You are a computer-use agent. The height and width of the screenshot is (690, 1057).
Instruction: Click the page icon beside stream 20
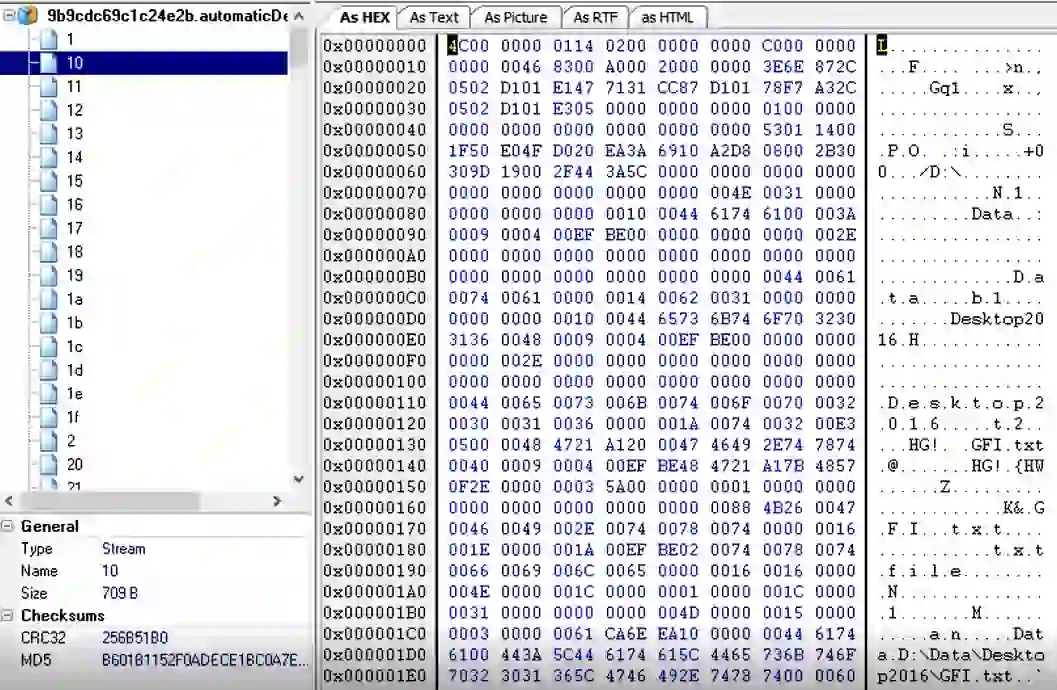click(x=49, y=464)
